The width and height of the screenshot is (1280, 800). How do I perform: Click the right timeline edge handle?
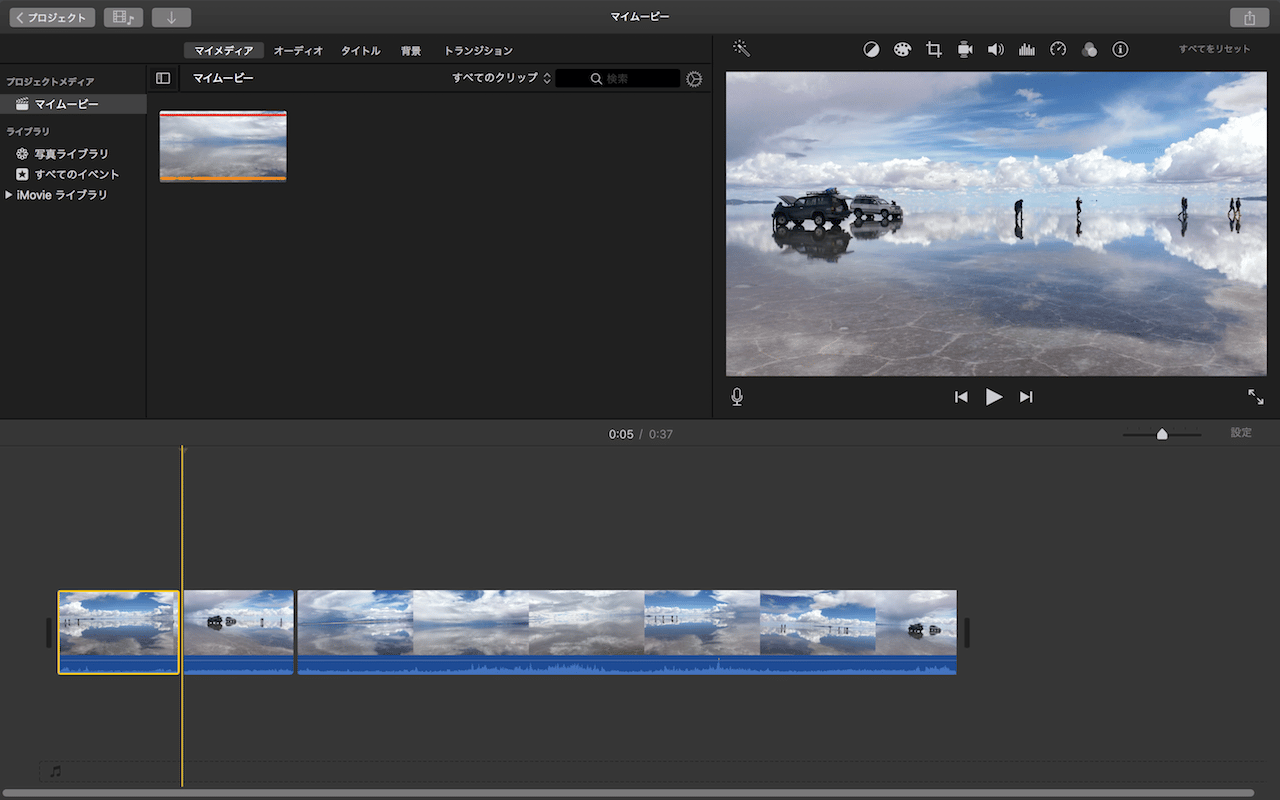(967, 632)
